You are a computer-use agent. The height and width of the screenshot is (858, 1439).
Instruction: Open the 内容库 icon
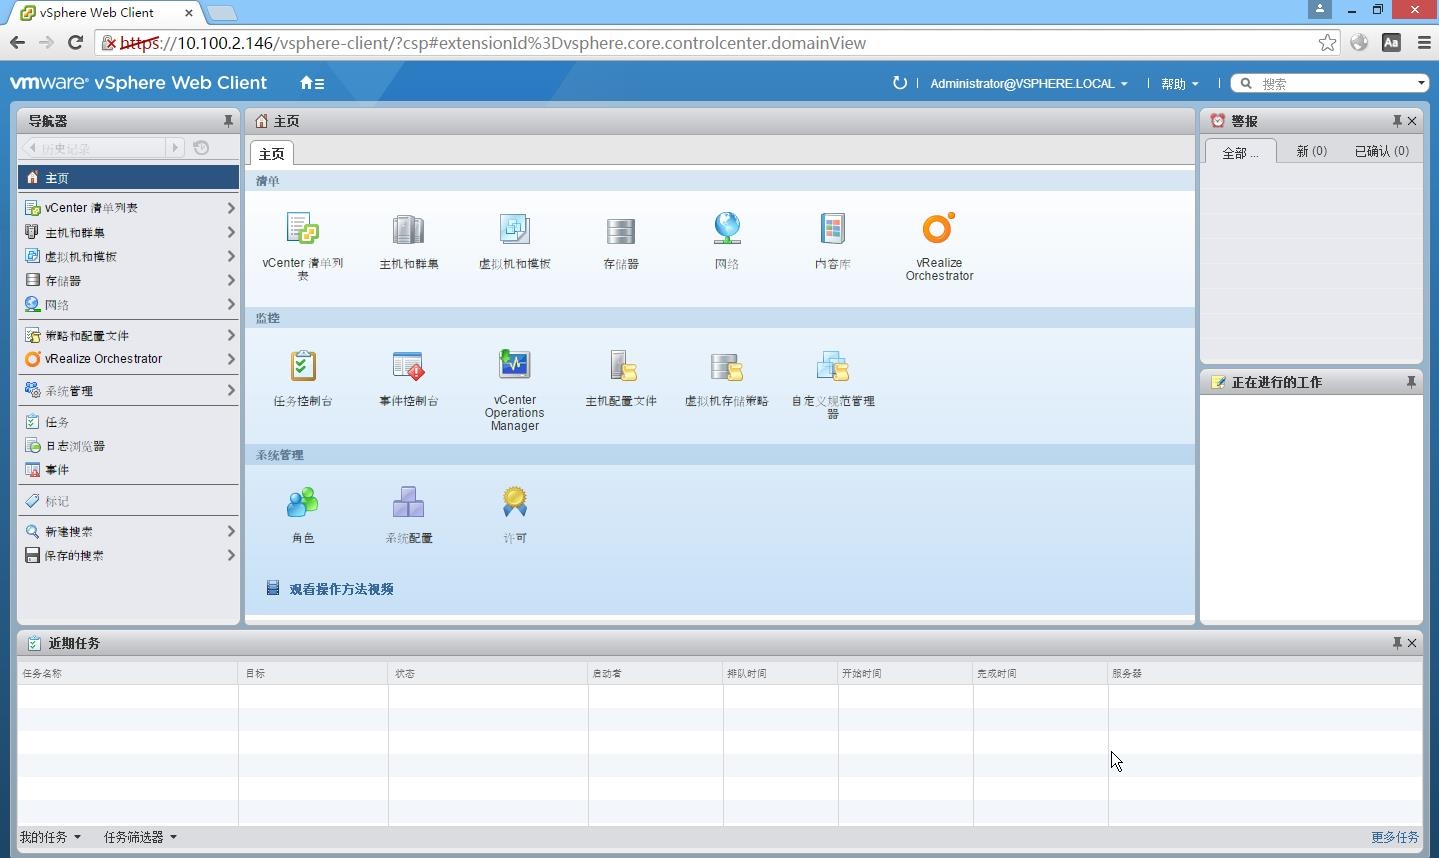[833, 229]
